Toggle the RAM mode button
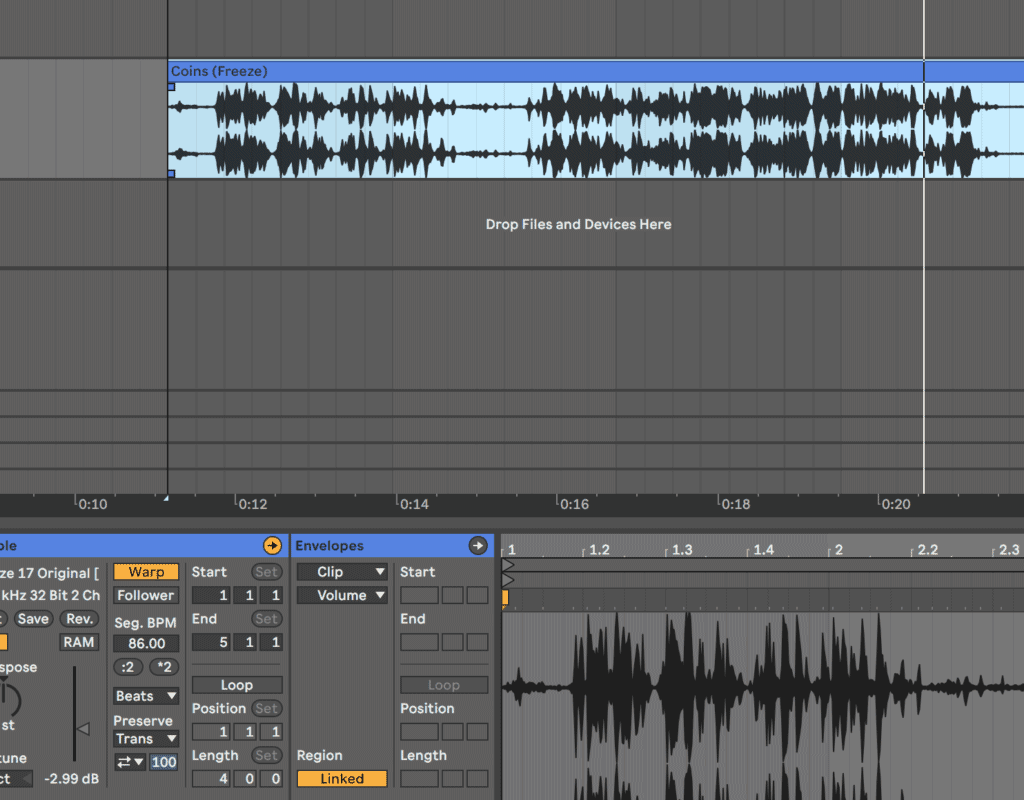The height and width of the screenshot is (800, 1024). click(x=79, y=642)
